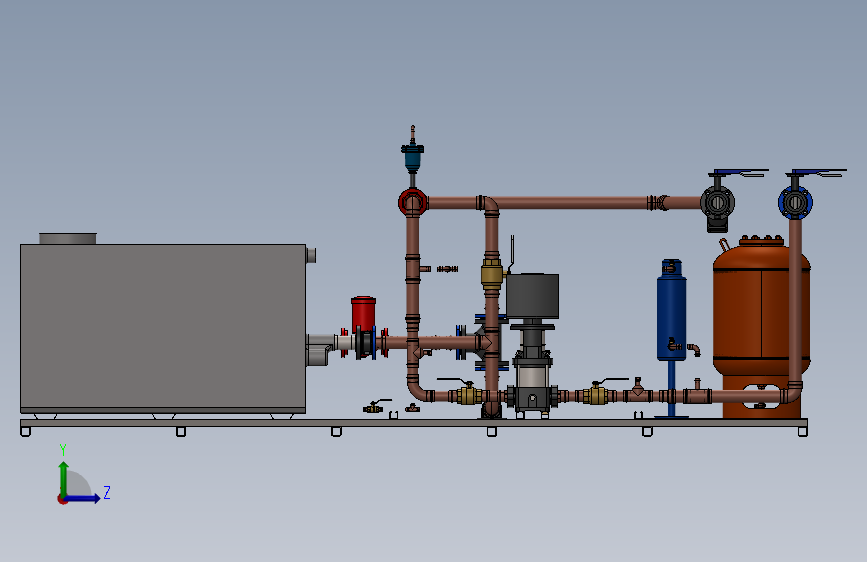
Task: Click the black butterfly valve body
Action: [x=717, y=203]
